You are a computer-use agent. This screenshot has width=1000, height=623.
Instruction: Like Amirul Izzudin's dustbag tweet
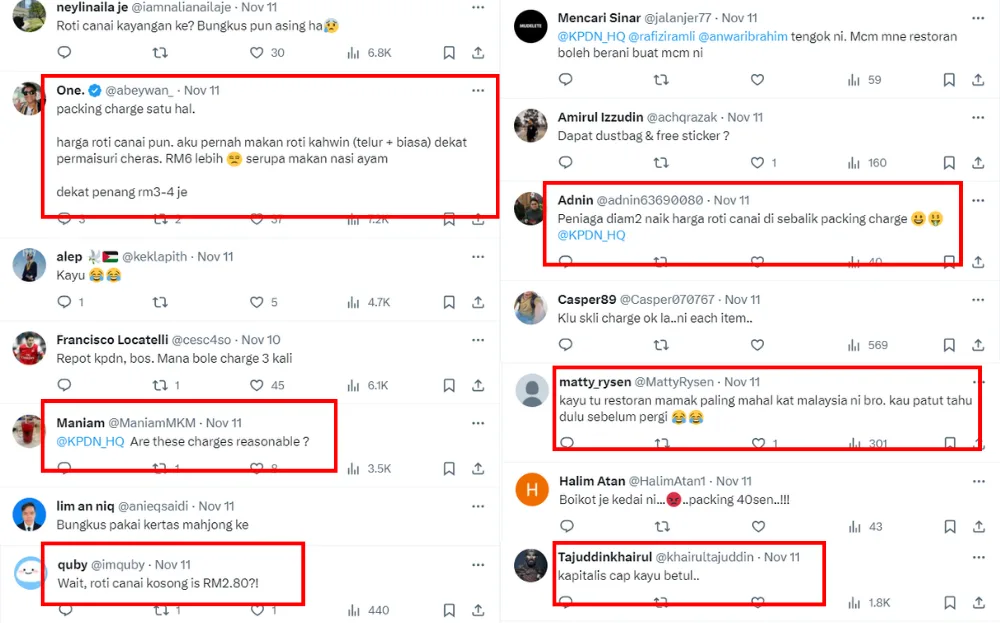757,162
